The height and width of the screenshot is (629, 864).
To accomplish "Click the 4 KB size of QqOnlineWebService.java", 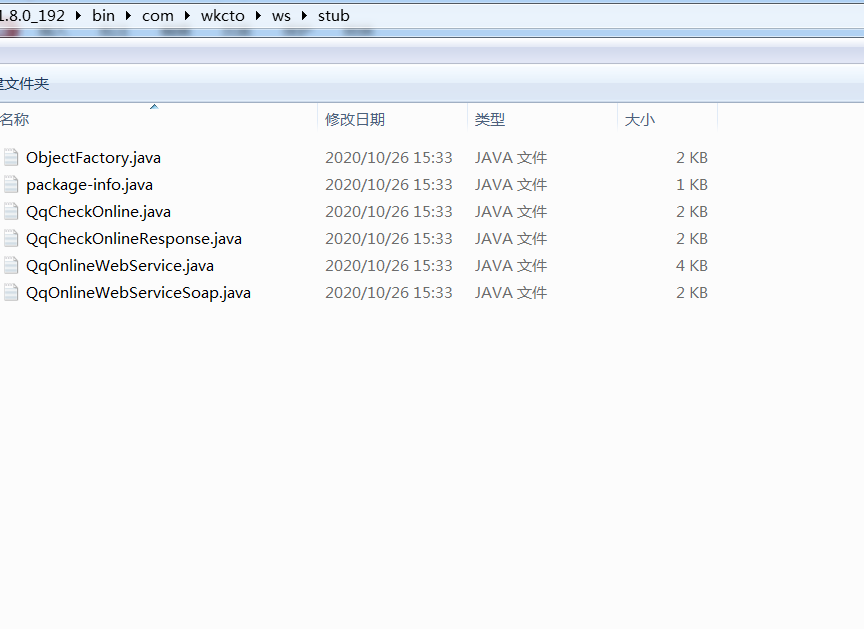I will [692, 265].
